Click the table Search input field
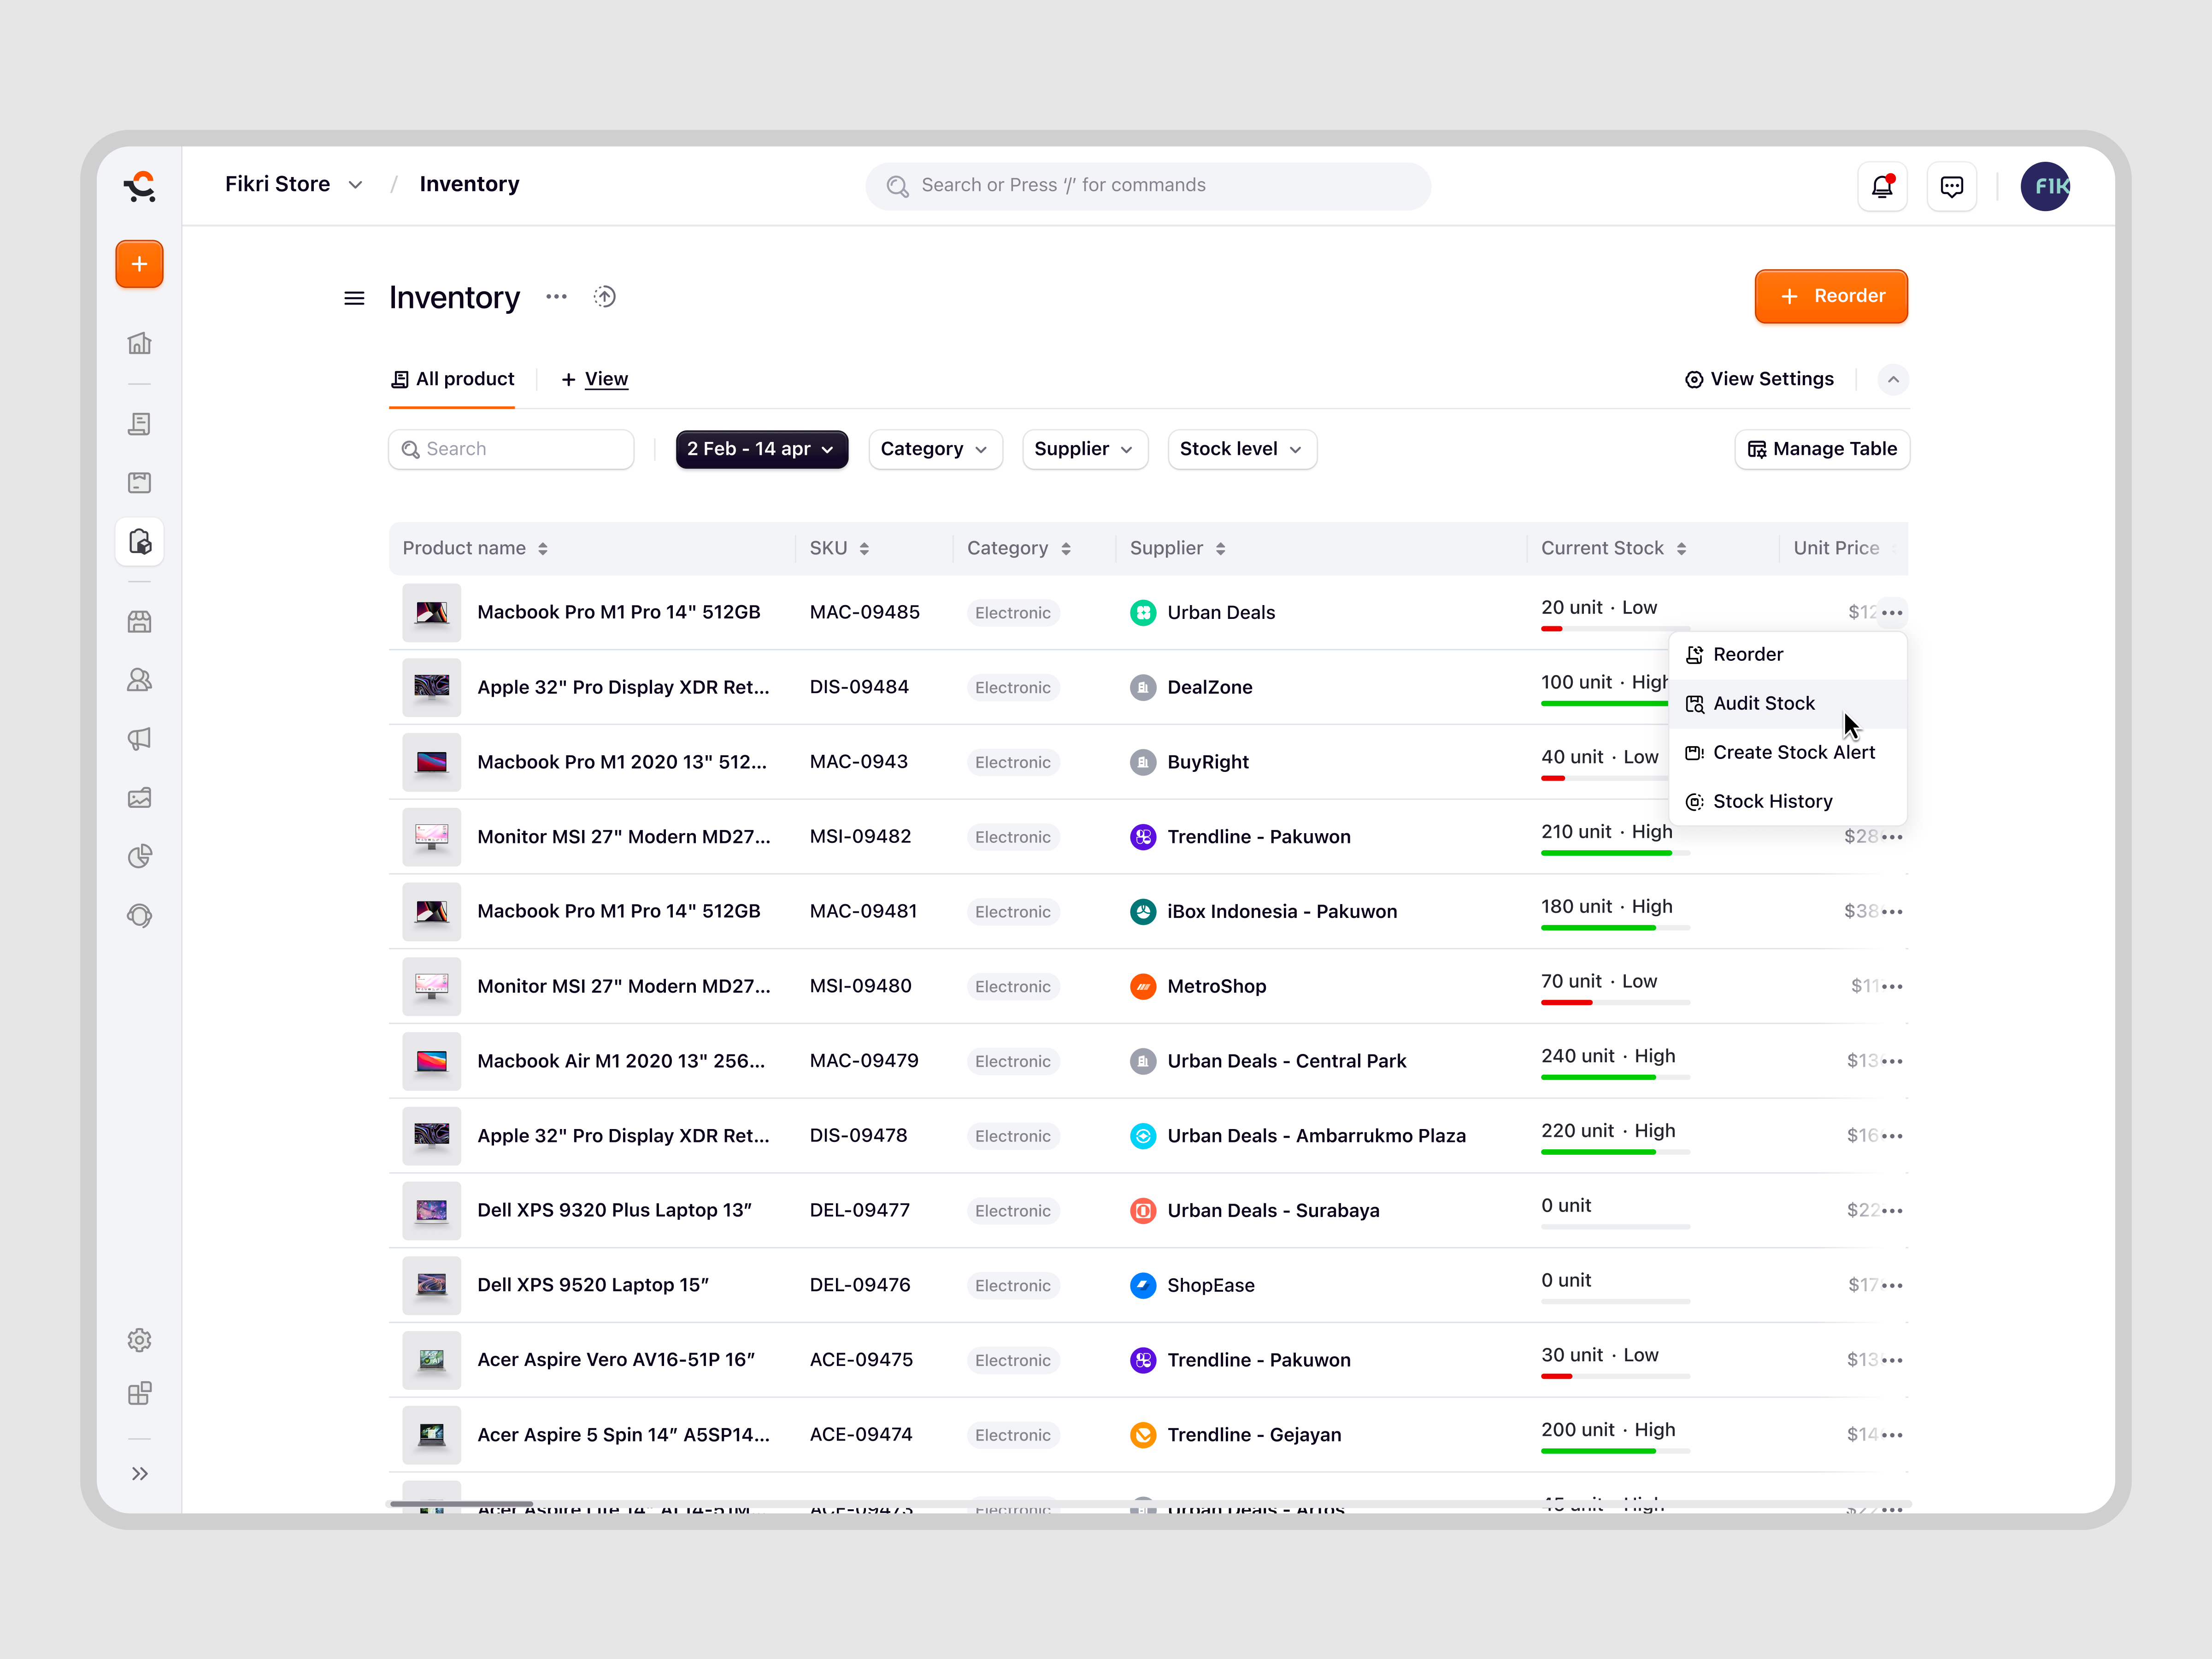 (511, 449)
